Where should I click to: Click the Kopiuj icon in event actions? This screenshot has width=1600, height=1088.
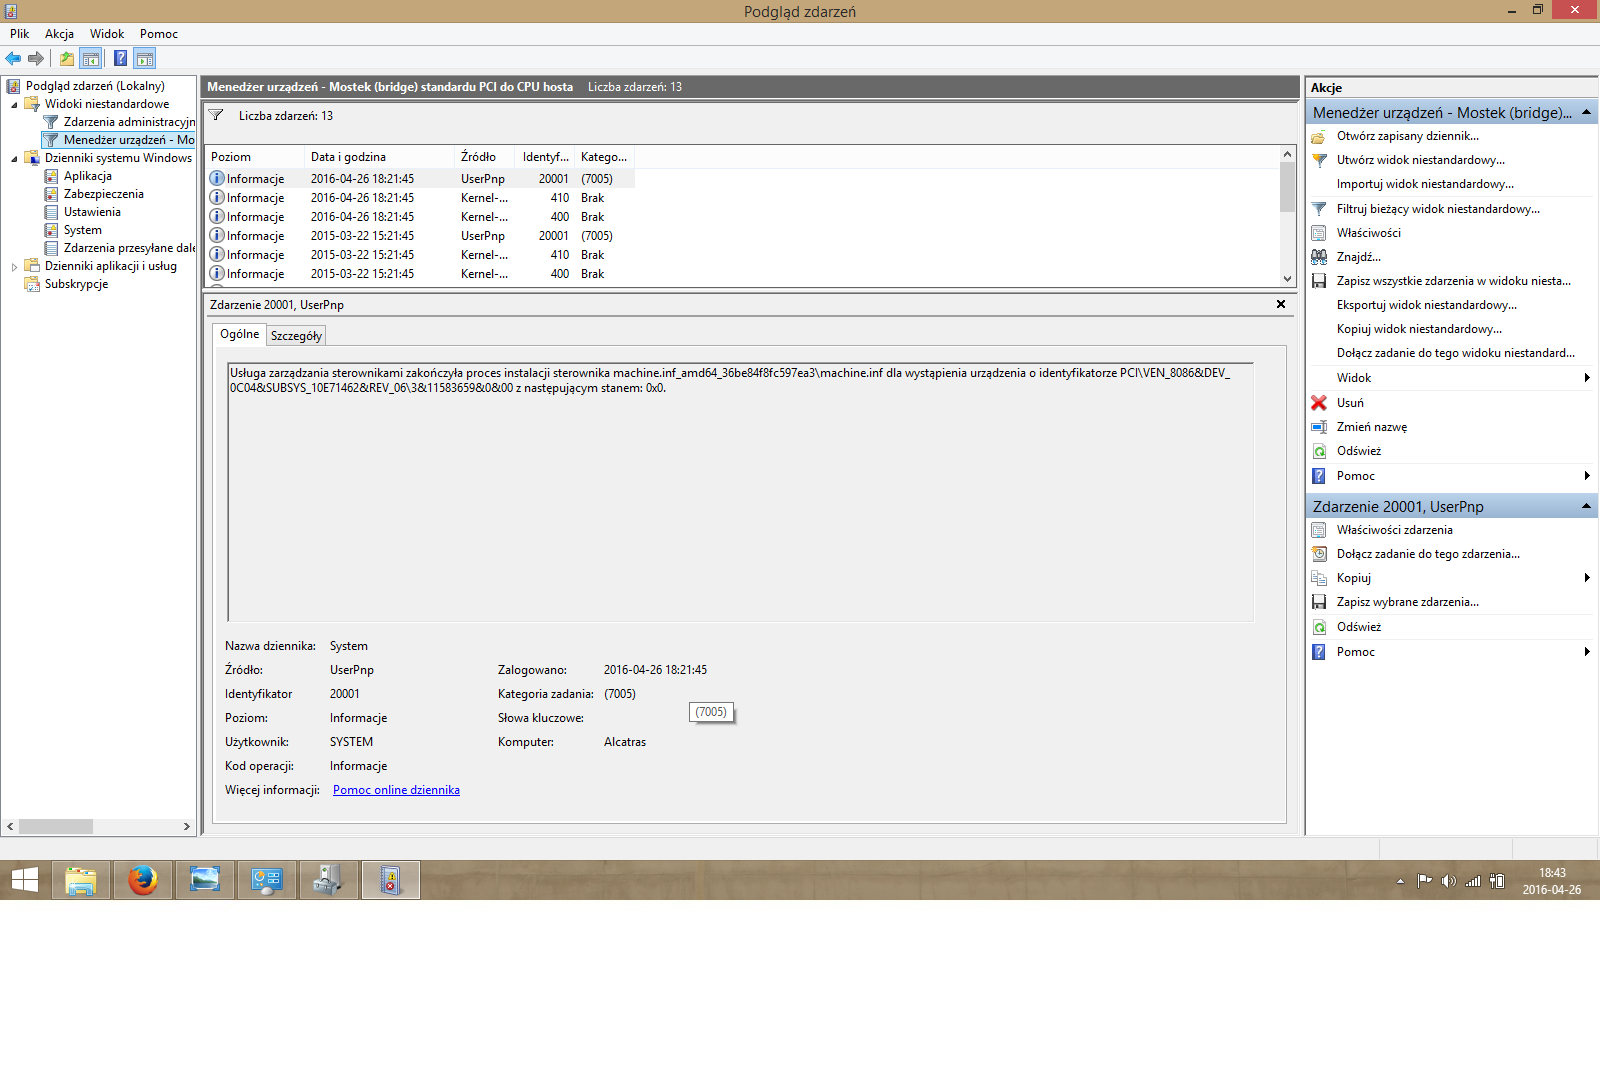click(x=1319, y=578)
